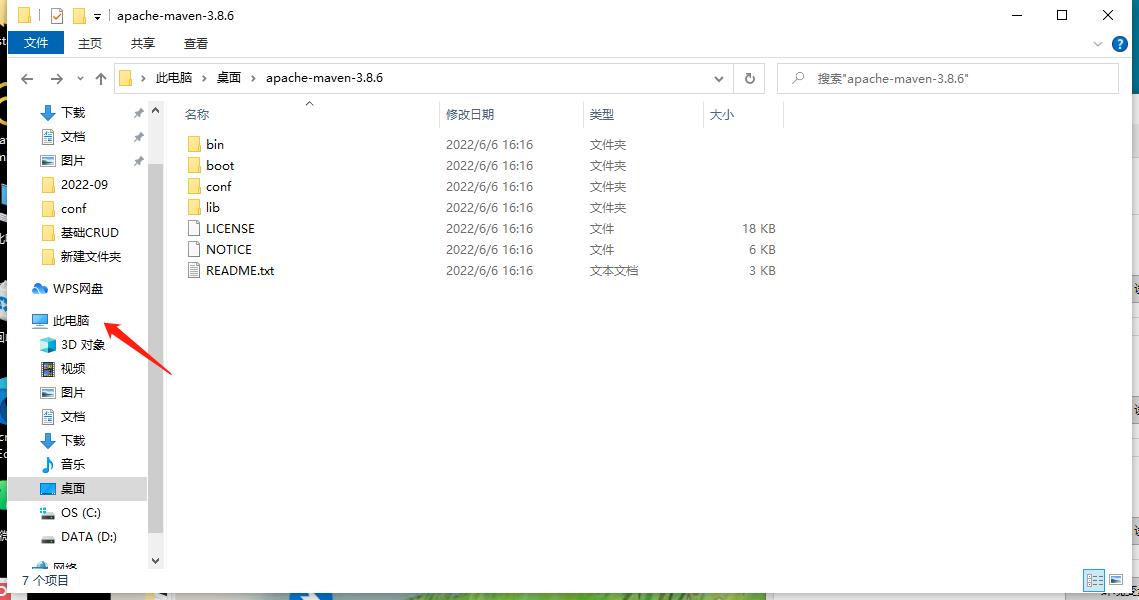Click 文本文档 type of README.txt
Viewport: 1139px width, 600px height.
614,270
